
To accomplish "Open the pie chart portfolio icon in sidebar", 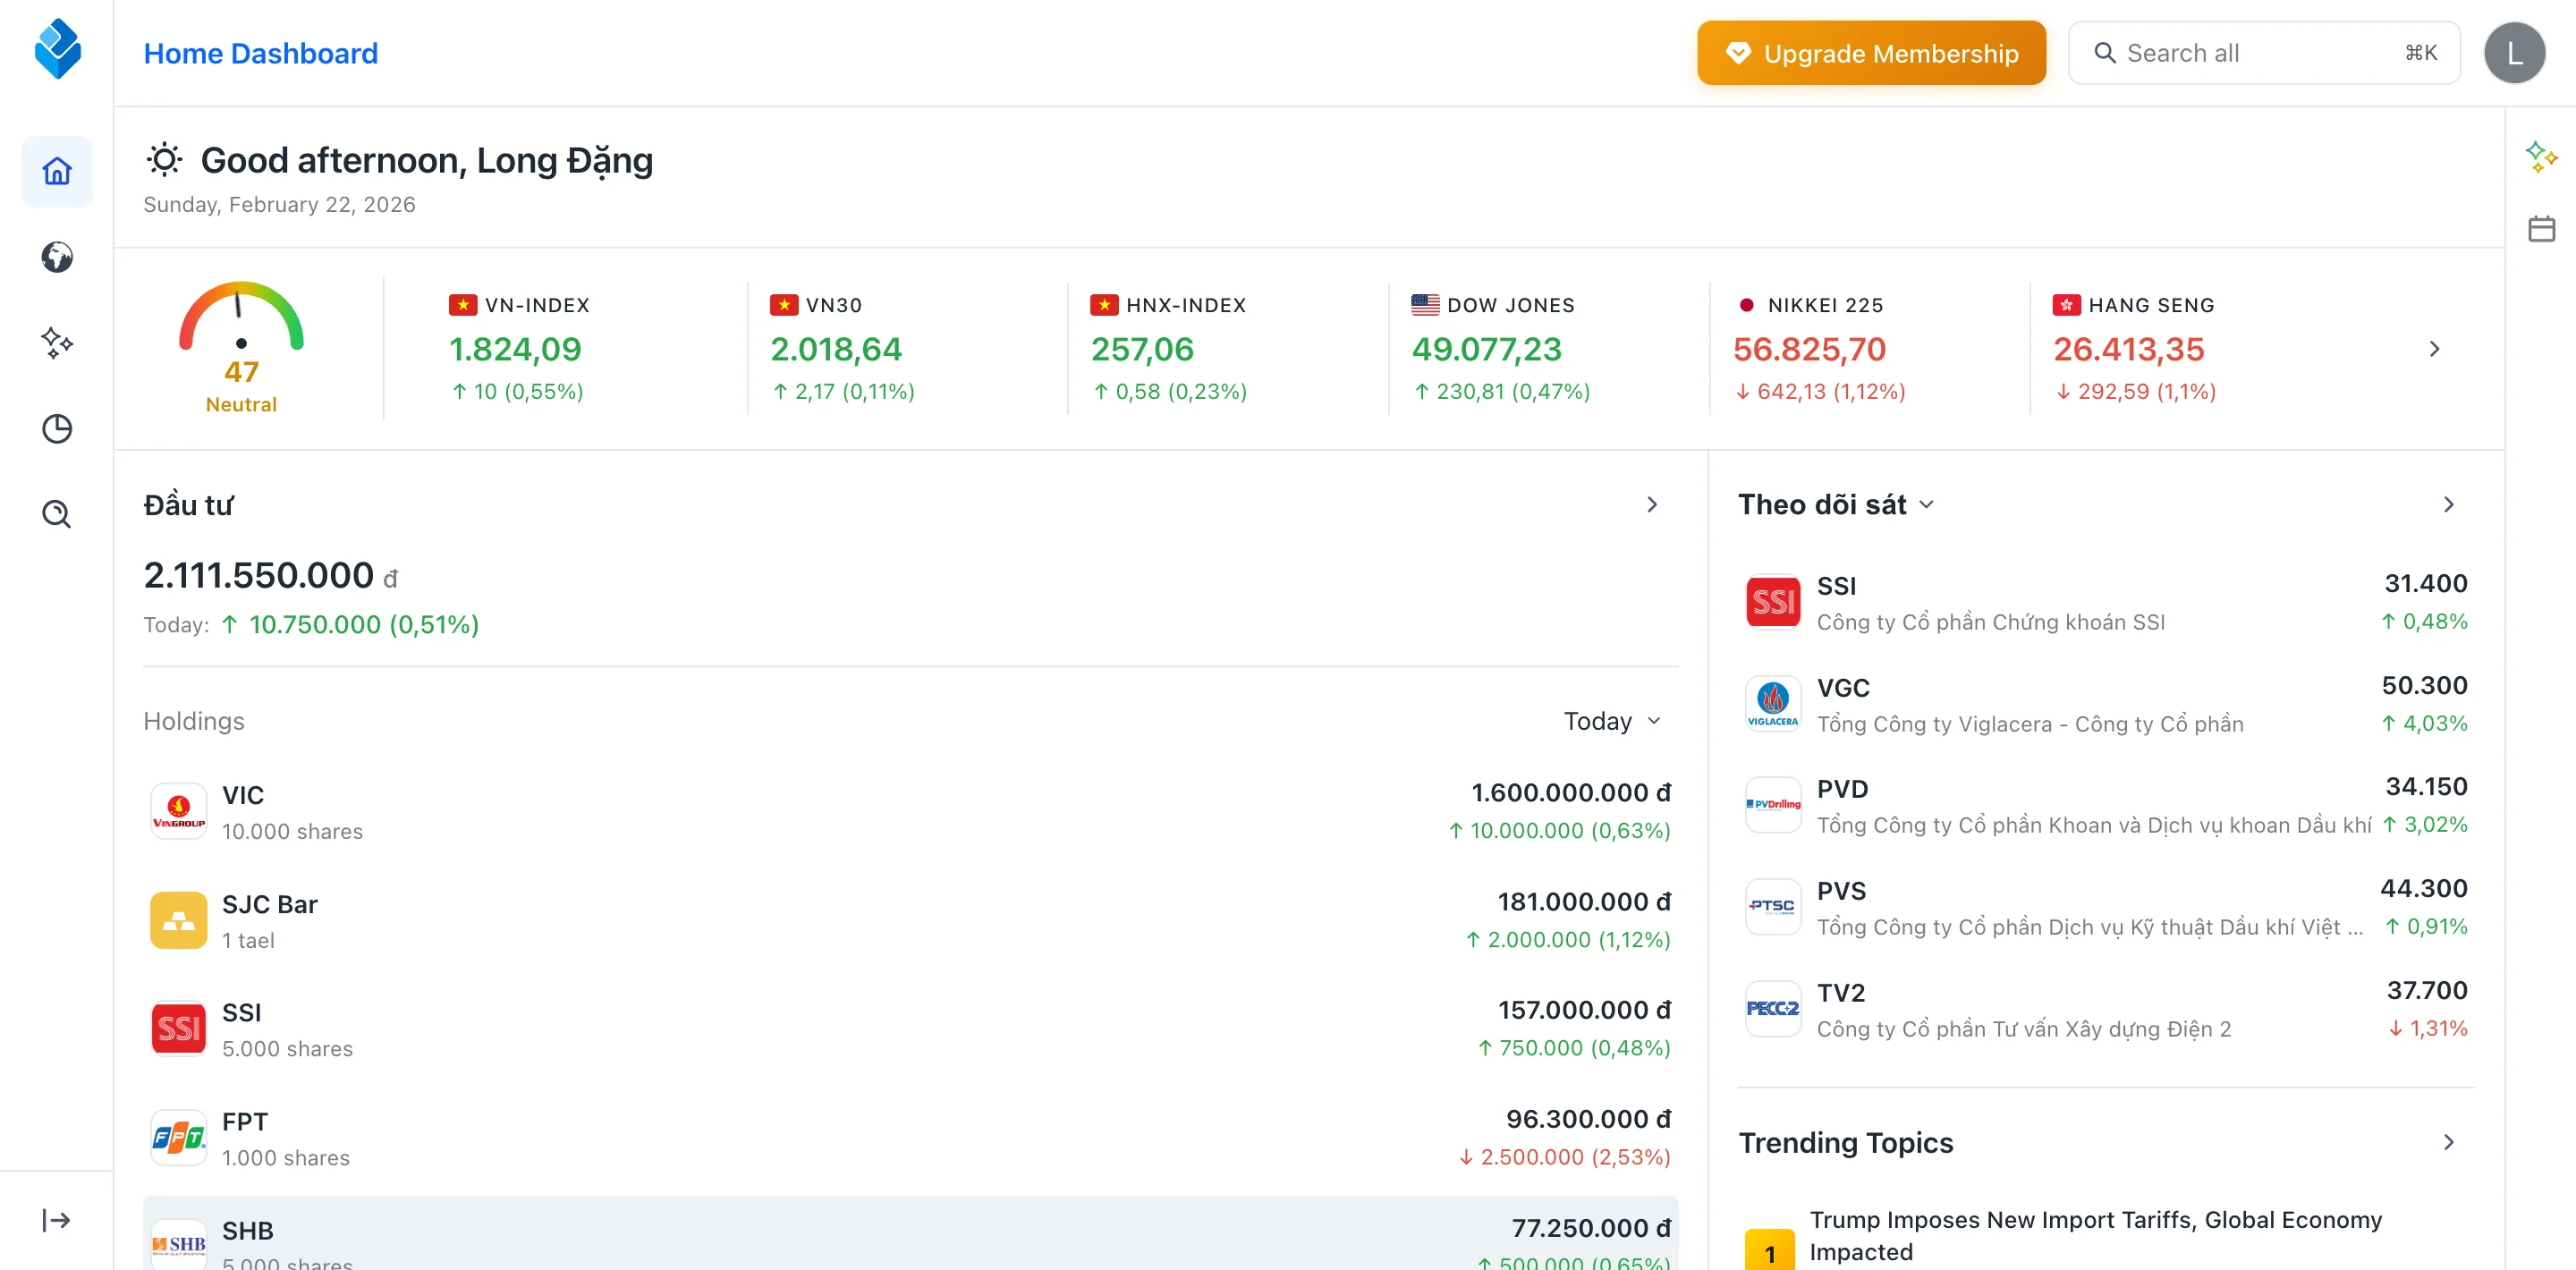I will (x=57, y=428).
